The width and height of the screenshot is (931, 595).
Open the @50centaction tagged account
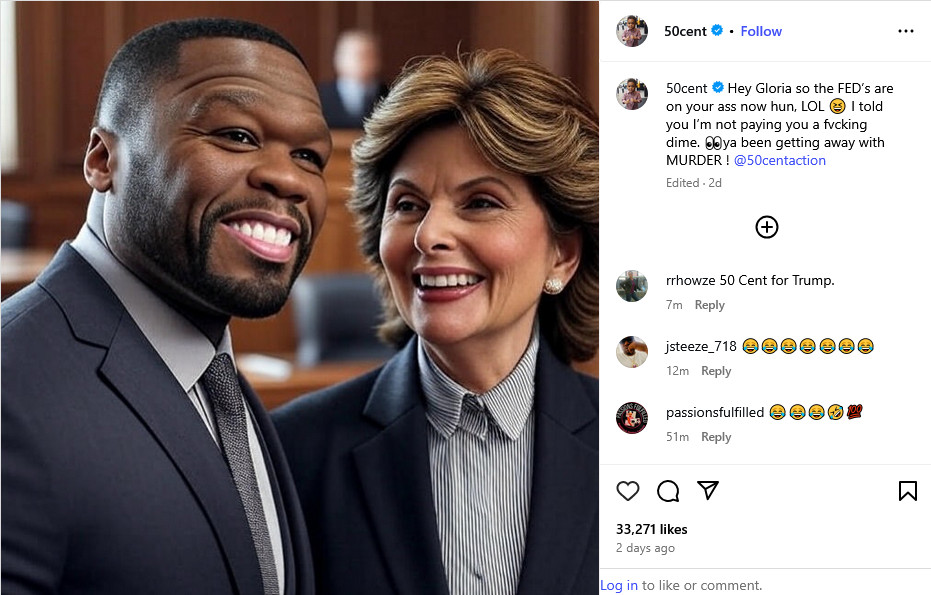coord(779,160)
